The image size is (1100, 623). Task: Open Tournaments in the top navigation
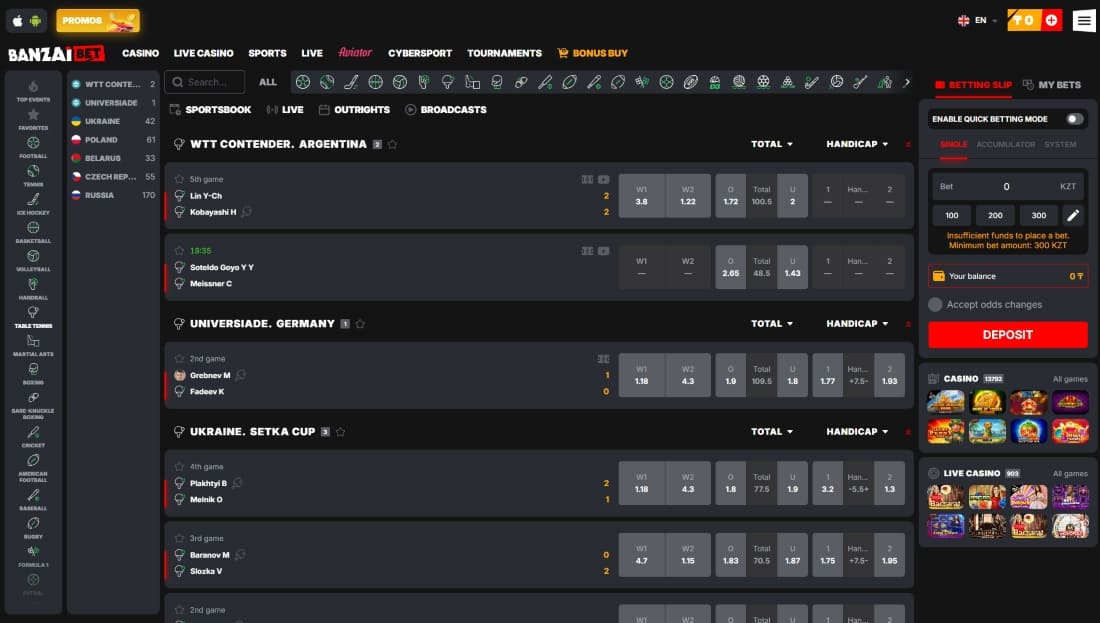(504, 53)
